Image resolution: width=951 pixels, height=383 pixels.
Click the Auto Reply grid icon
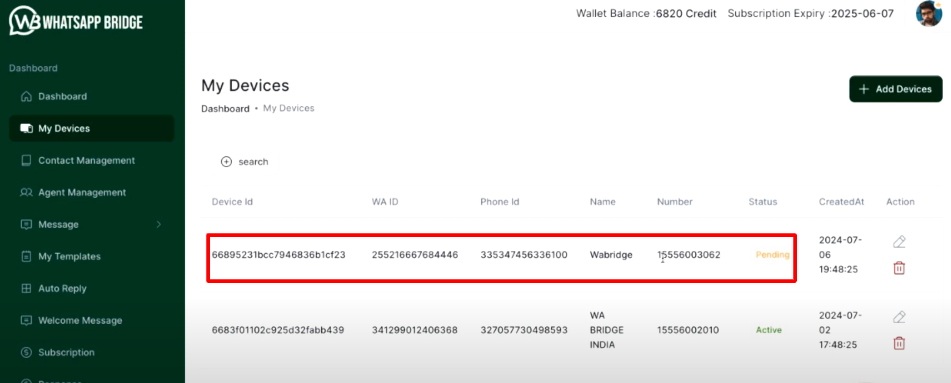25,289
